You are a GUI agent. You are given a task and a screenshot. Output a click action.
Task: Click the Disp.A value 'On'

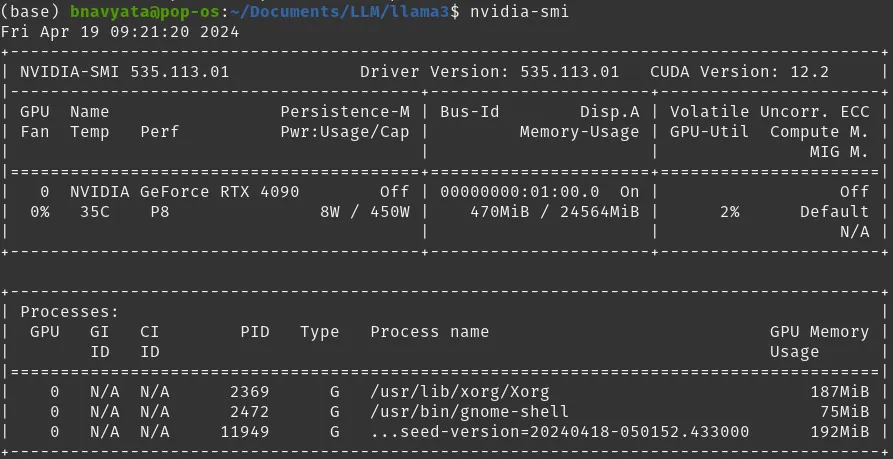[x=629, y=192]
